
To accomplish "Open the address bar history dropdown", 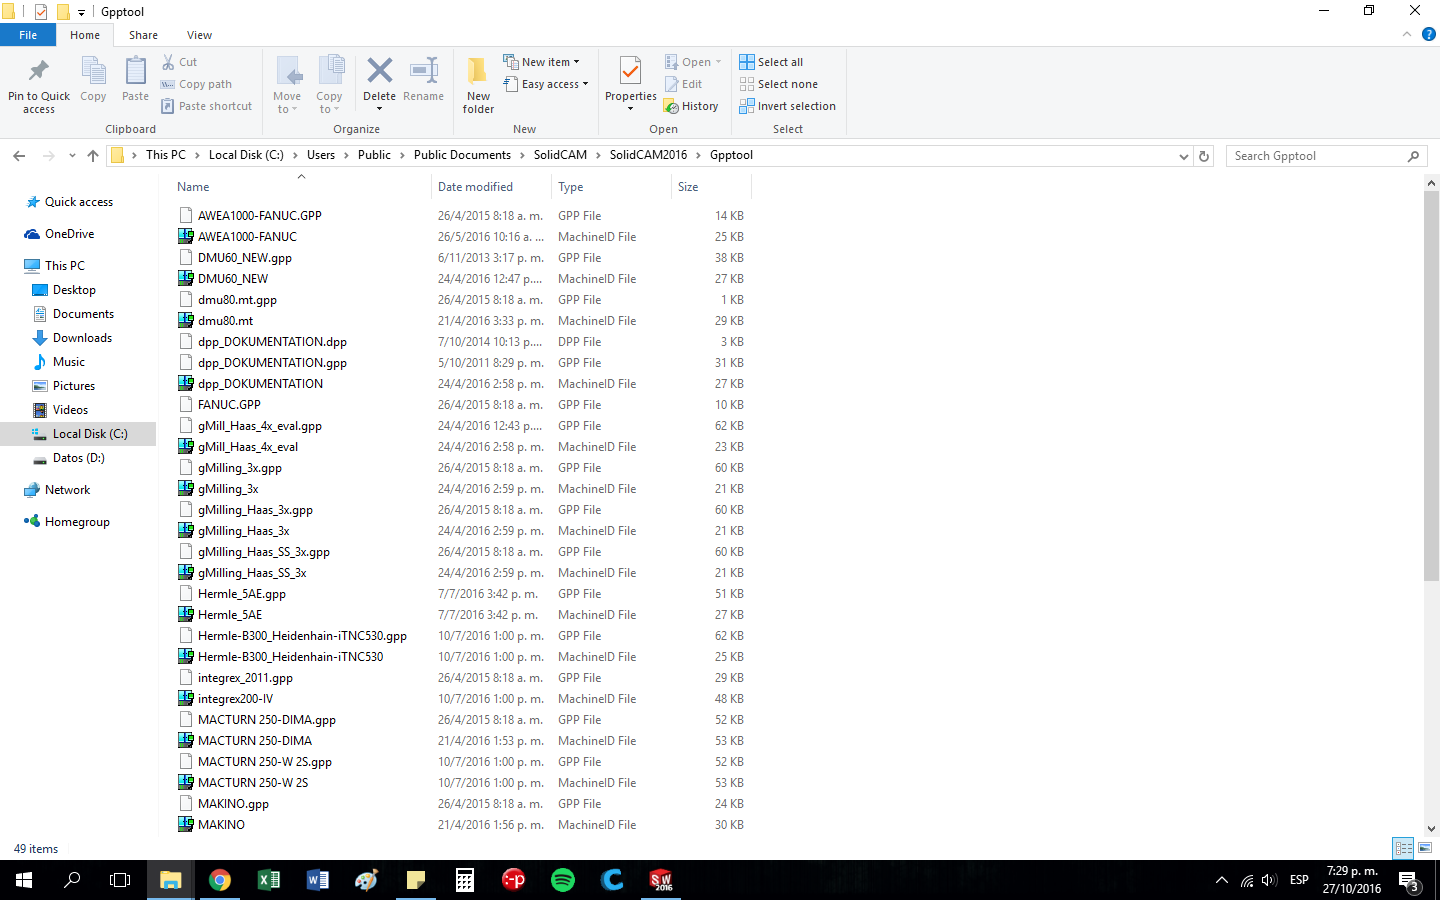I will click(x=1184, y=156).
